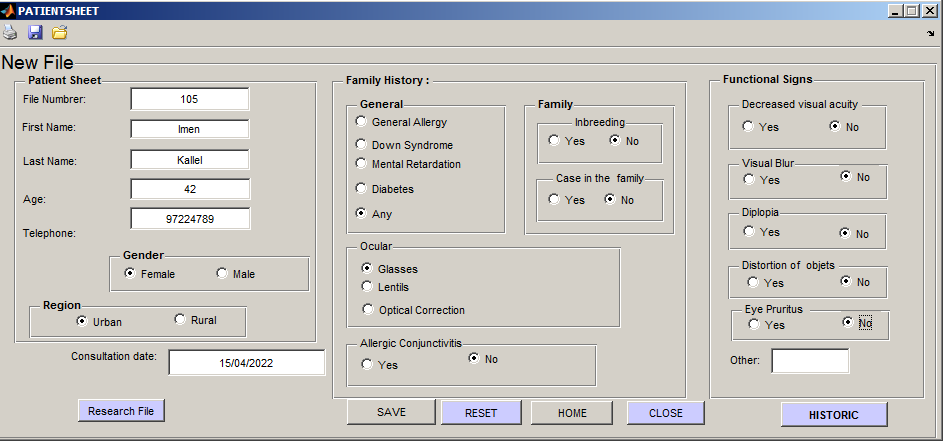Choose Yes for Diplopia
Viewport: 943px width, 441px height.
(748, 232)
